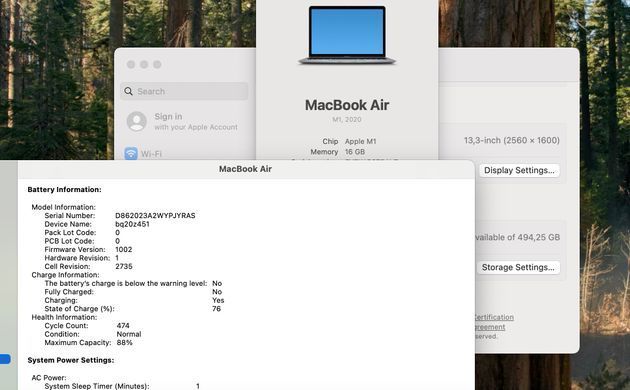Screen dimensions: 630x390
Task: Click the Cycle Count value 474
Action: point(123,326)
